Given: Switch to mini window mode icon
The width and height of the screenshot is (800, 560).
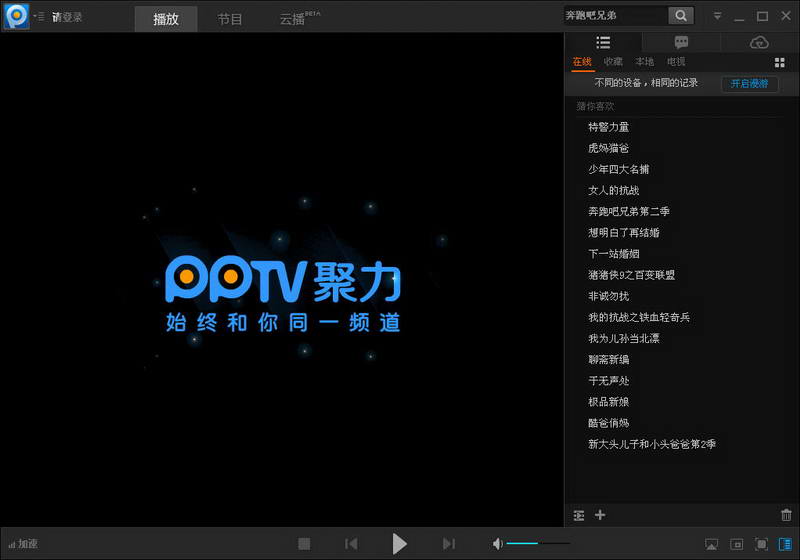Looking at the screenshot, I should click(x=737, y=545).
